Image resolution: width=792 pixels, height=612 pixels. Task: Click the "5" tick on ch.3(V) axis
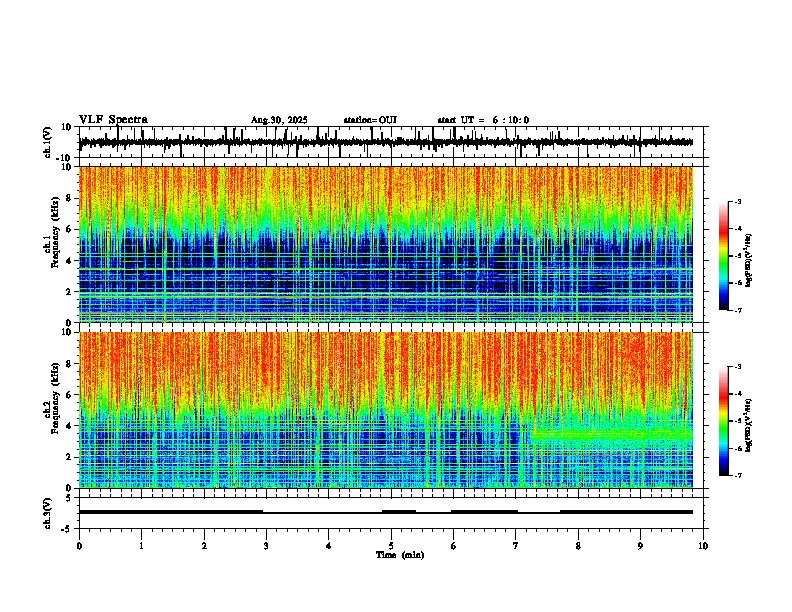pos(69,498)
